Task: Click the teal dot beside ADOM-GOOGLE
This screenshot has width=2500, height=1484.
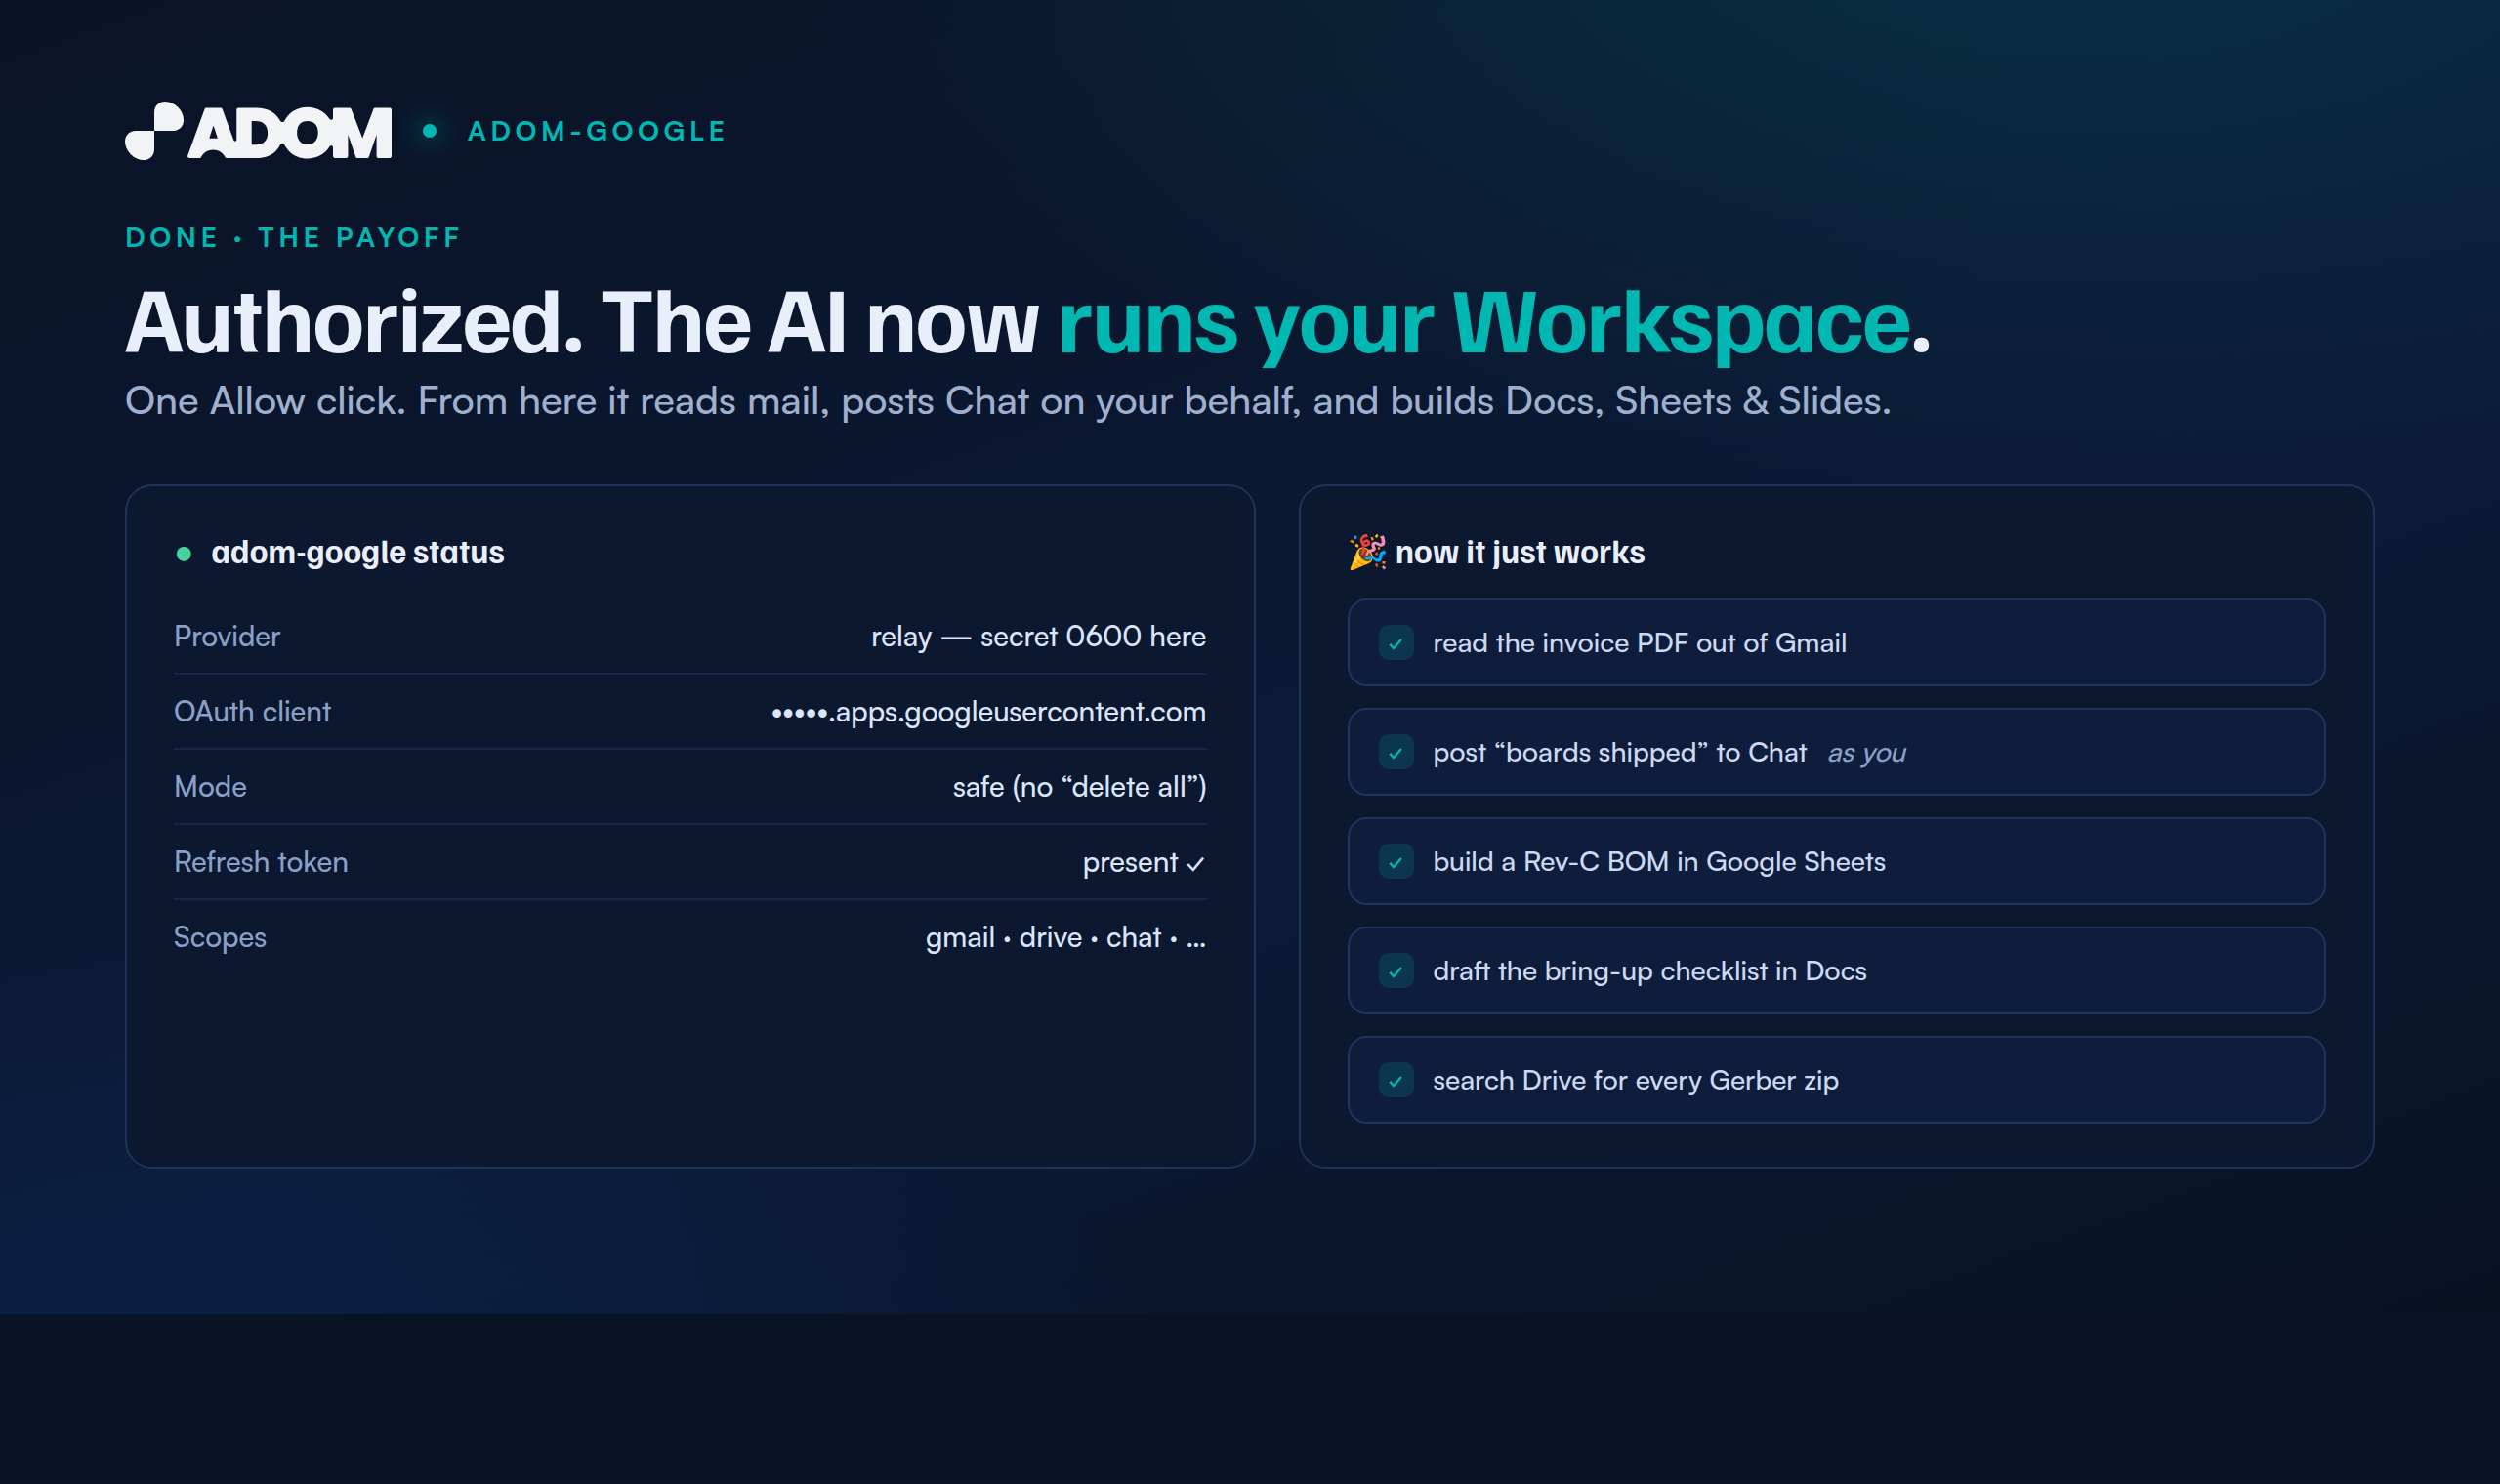Action: coord(430,131)
